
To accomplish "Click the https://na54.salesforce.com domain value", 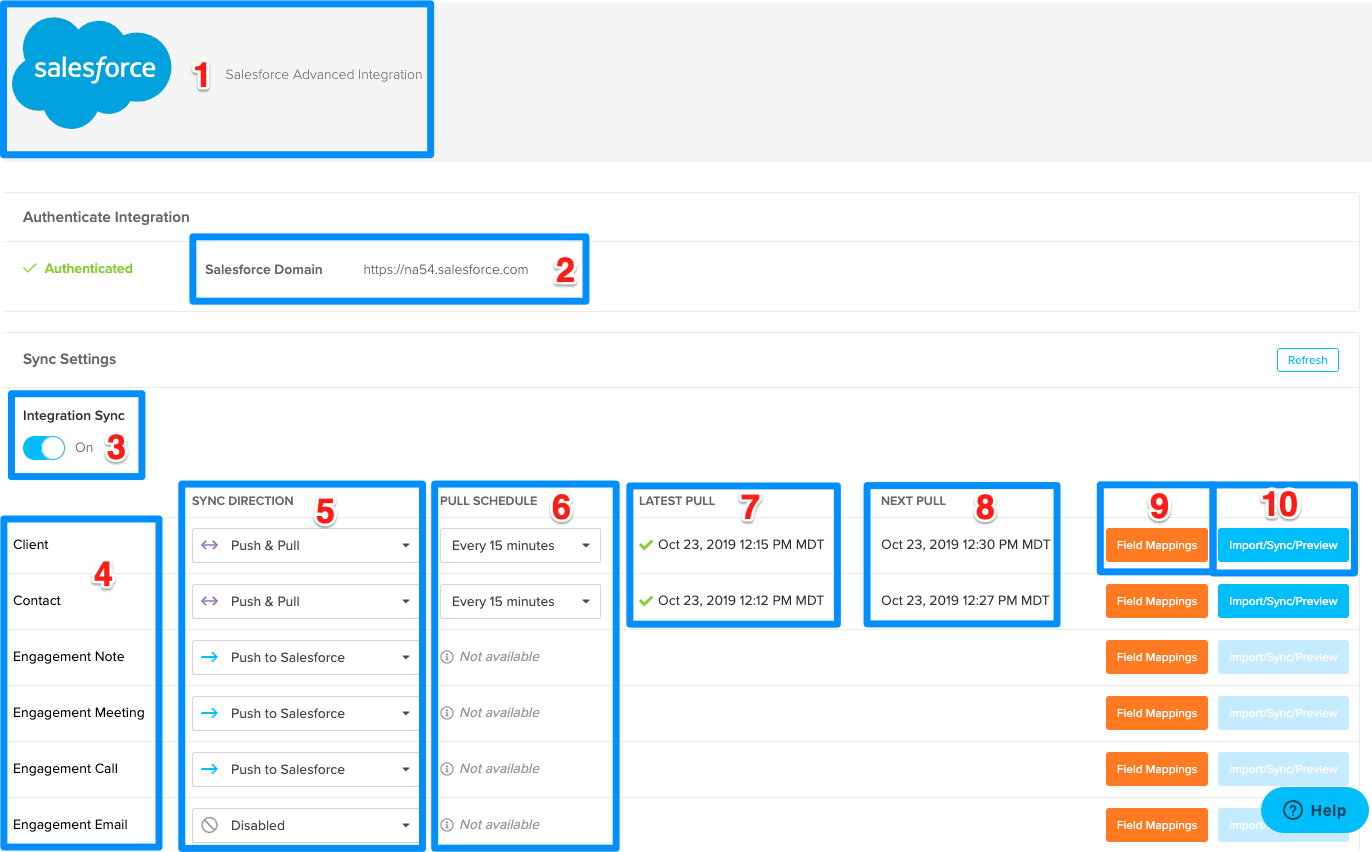I will click(446, 269).
